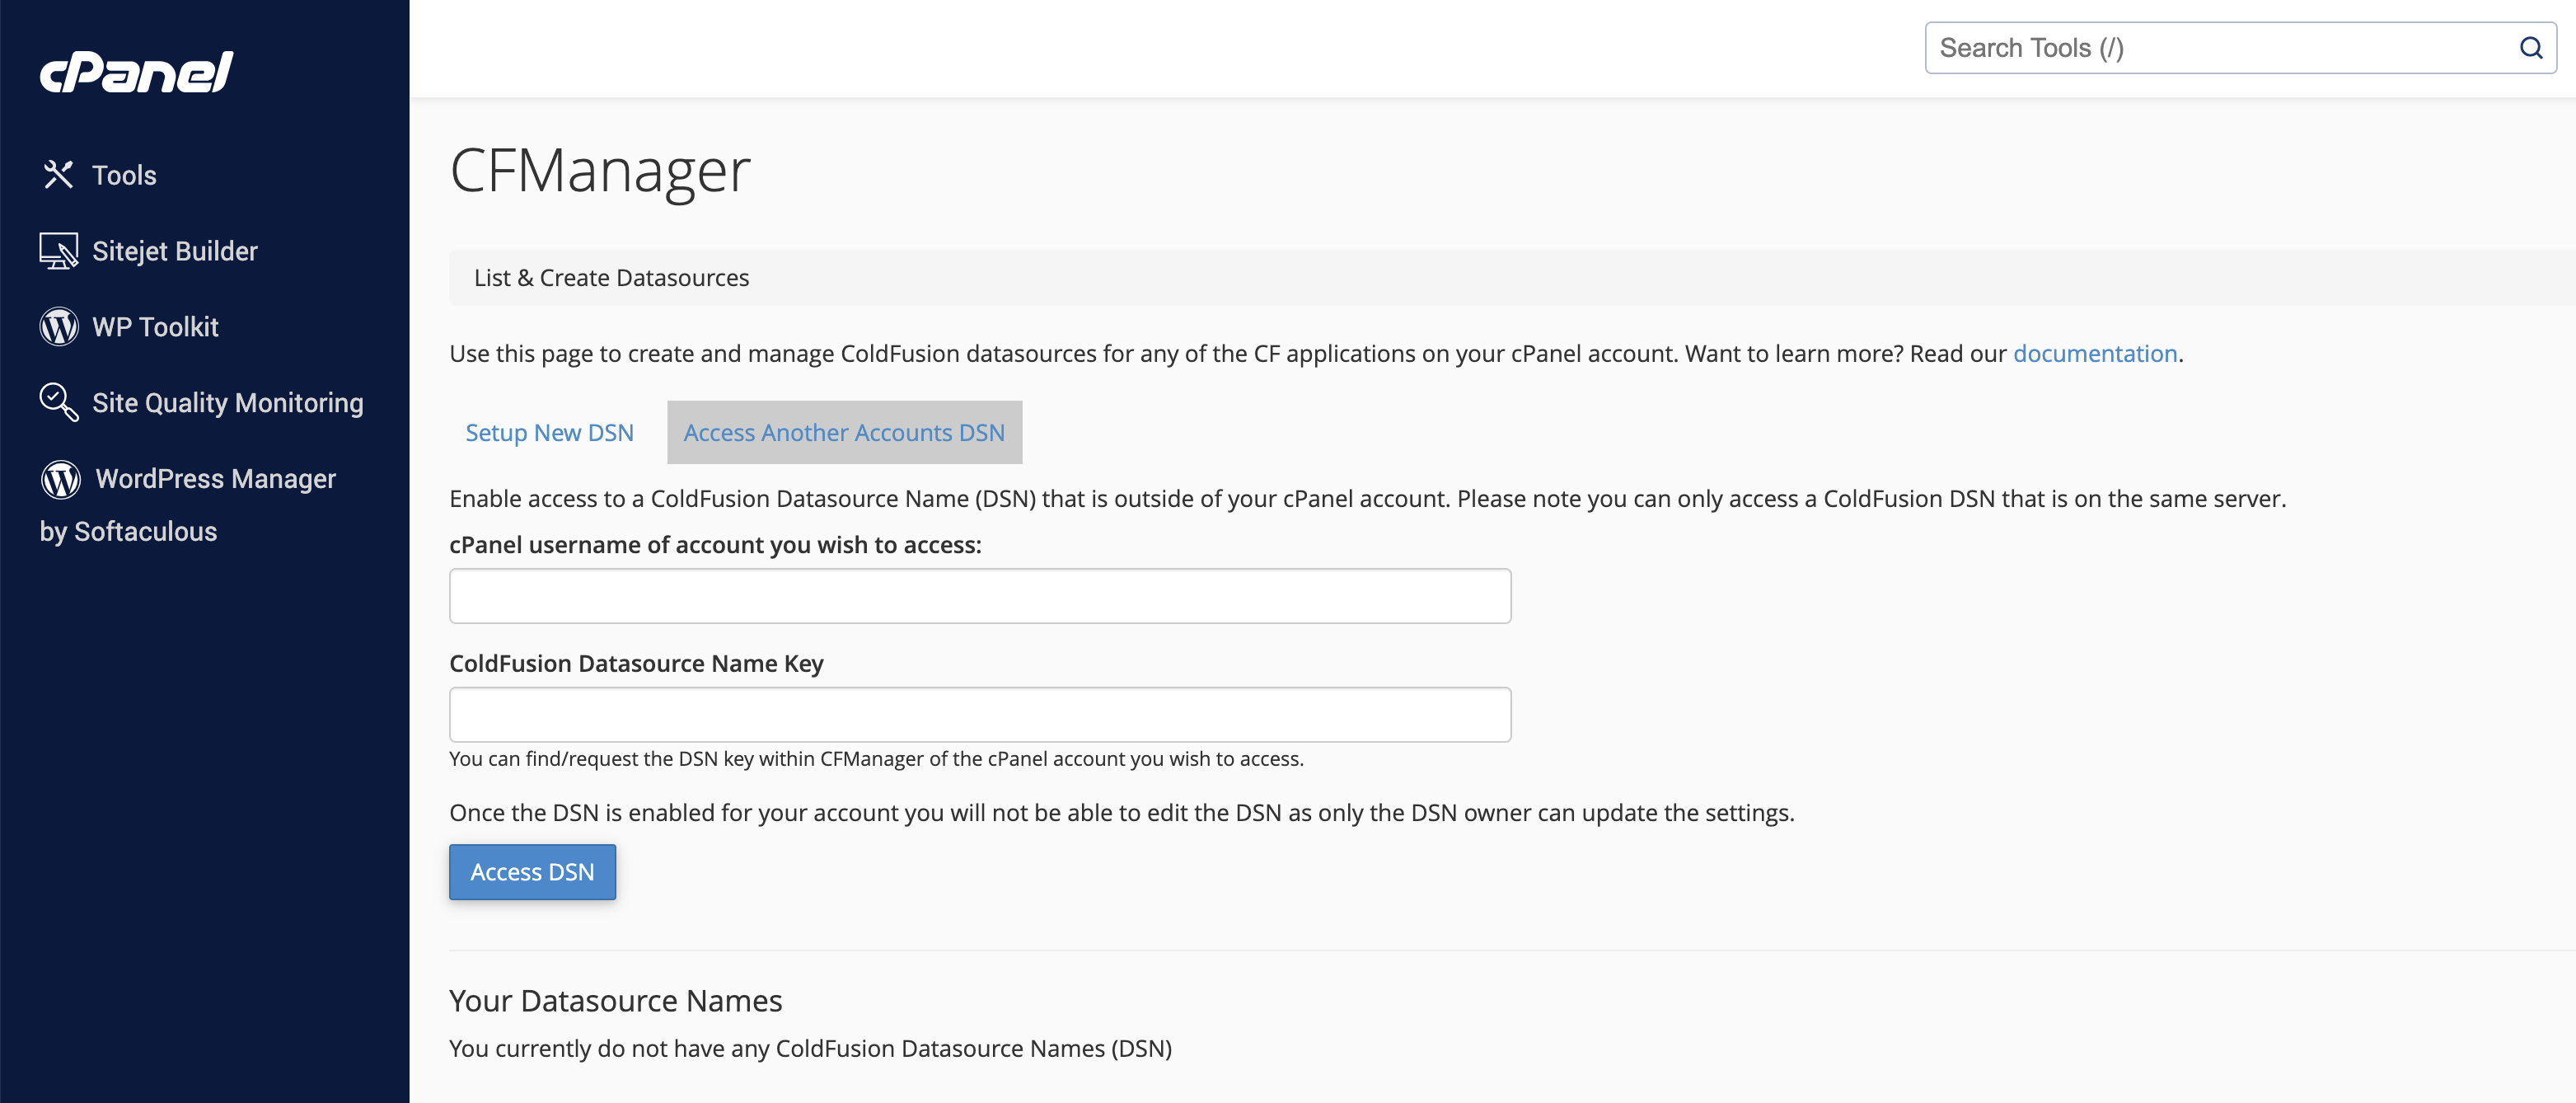This screenshot has height=1103, width=2576.
Task: Click the CFManager page heading
Action: 599,171
